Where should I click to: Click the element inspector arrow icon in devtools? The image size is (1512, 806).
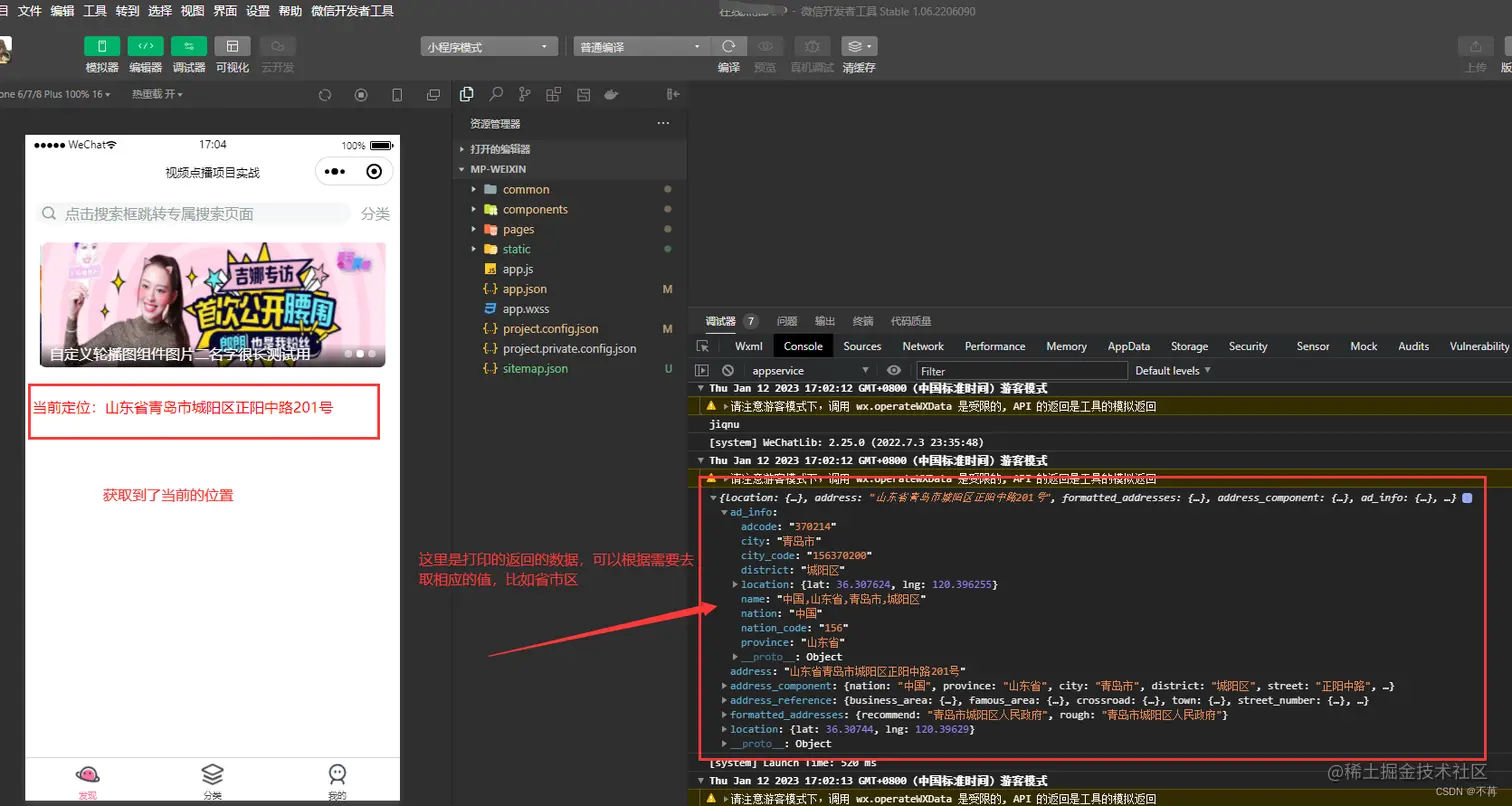click(x=703, y=346)
